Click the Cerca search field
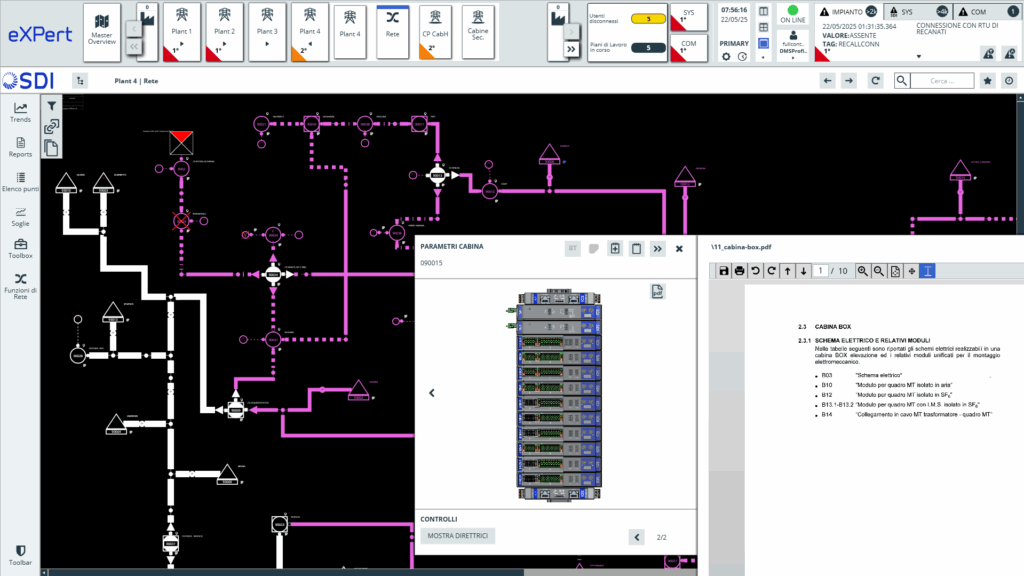Viewport: 1024px width, 576px height. click(943, 81)
